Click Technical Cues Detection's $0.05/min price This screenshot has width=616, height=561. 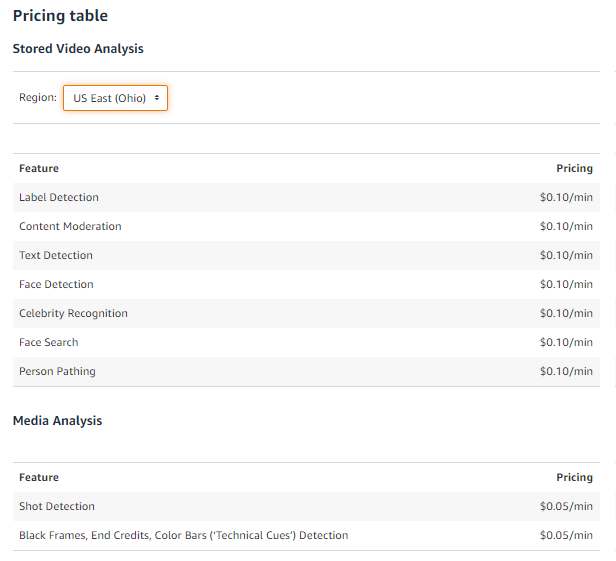click(566, 535)
